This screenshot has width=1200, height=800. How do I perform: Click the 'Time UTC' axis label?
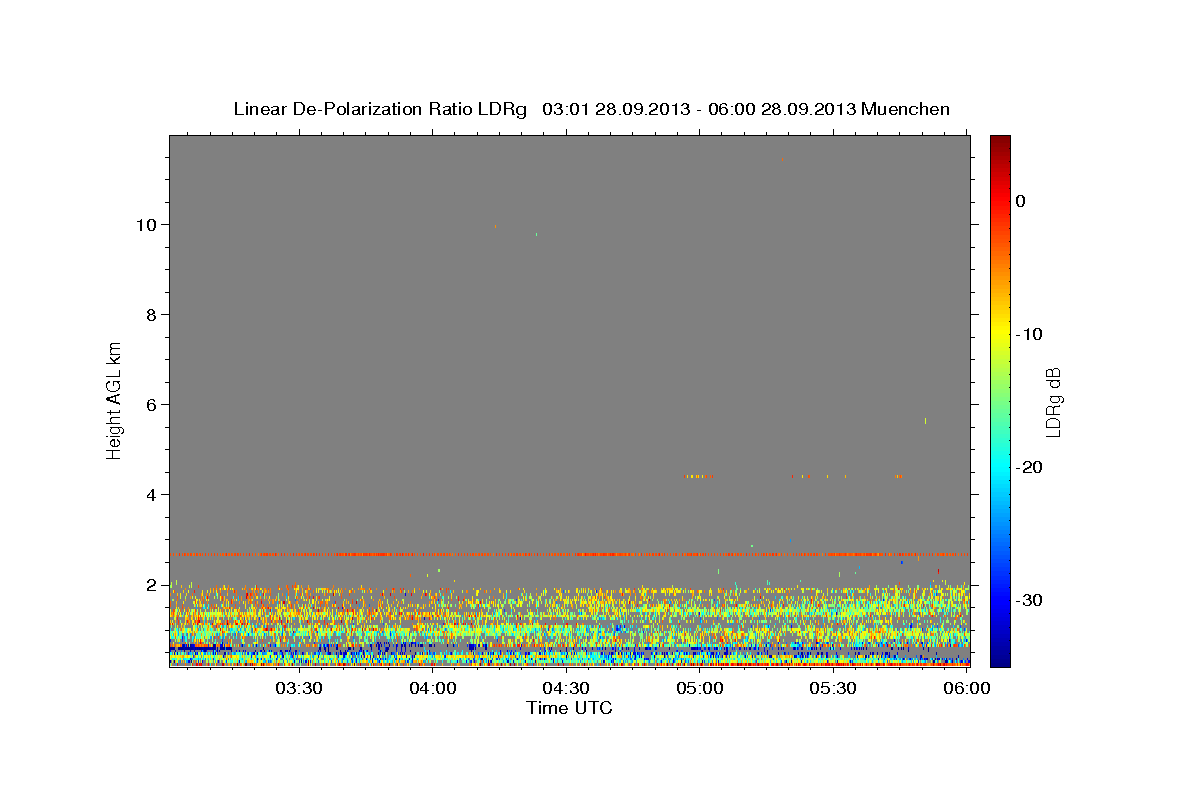point(569,708)
